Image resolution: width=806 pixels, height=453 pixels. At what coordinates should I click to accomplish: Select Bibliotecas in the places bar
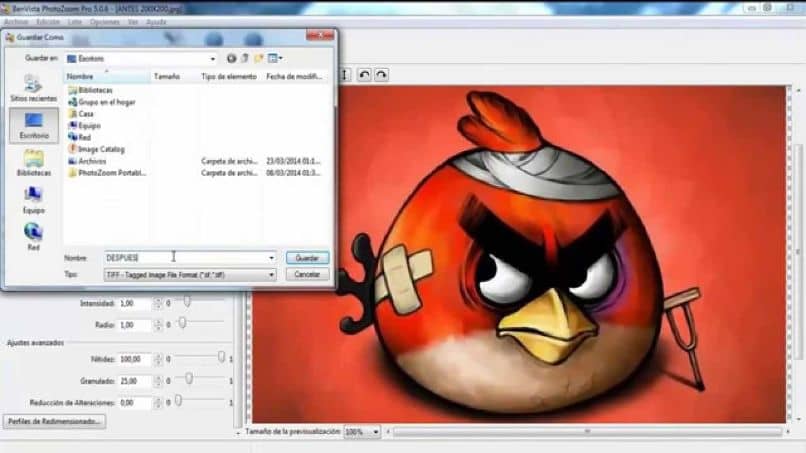[33, 163]
